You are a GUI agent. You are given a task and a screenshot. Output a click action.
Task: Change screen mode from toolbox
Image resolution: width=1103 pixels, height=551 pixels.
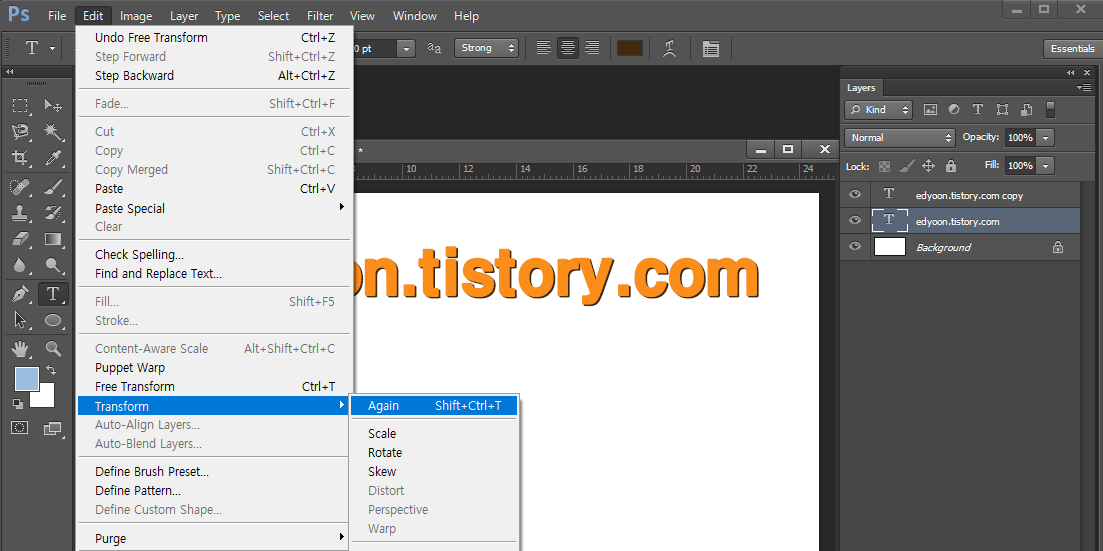53,427
